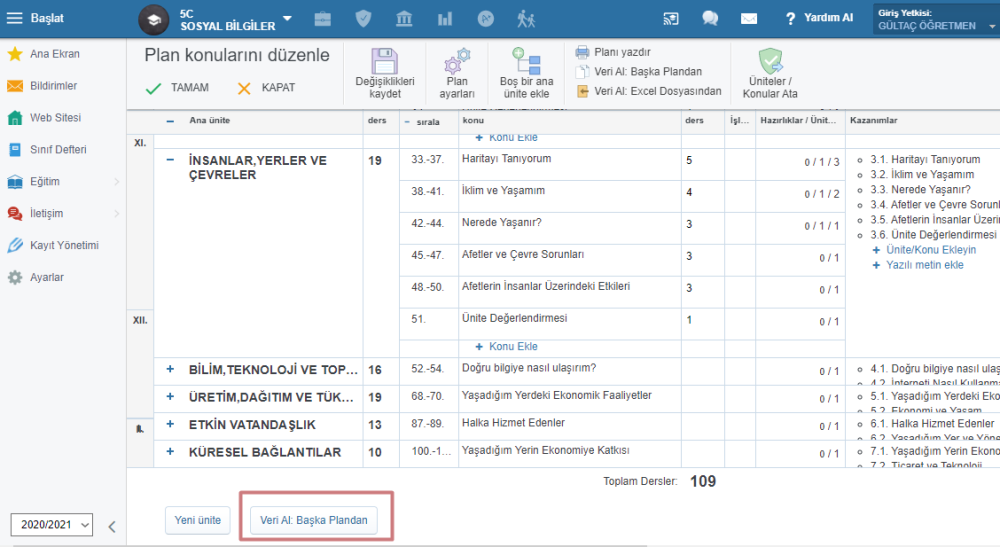Click the Kazanımlar column header
This screenshot has height=547, width=1000.
click(x=873, y=120)
